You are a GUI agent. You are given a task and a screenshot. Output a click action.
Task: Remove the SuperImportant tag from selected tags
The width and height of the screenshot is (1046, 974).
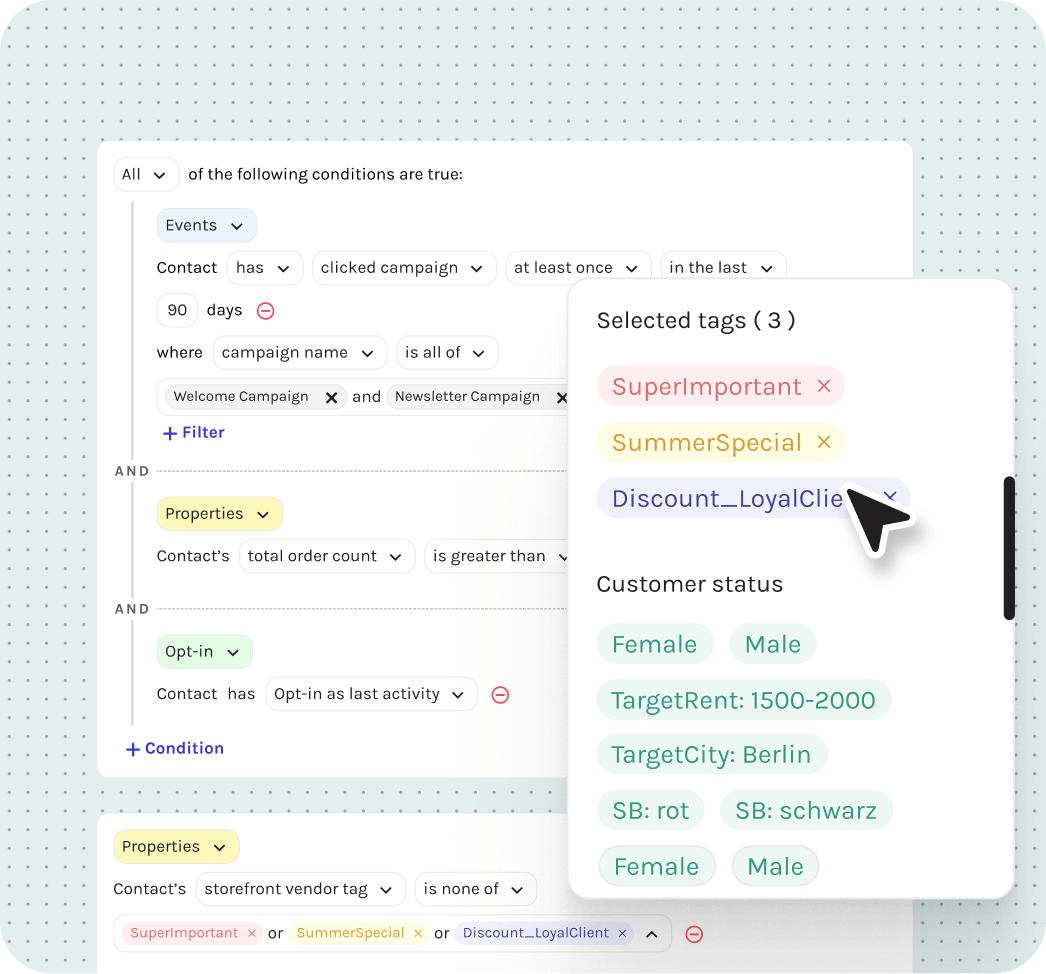tap(824, 386)
